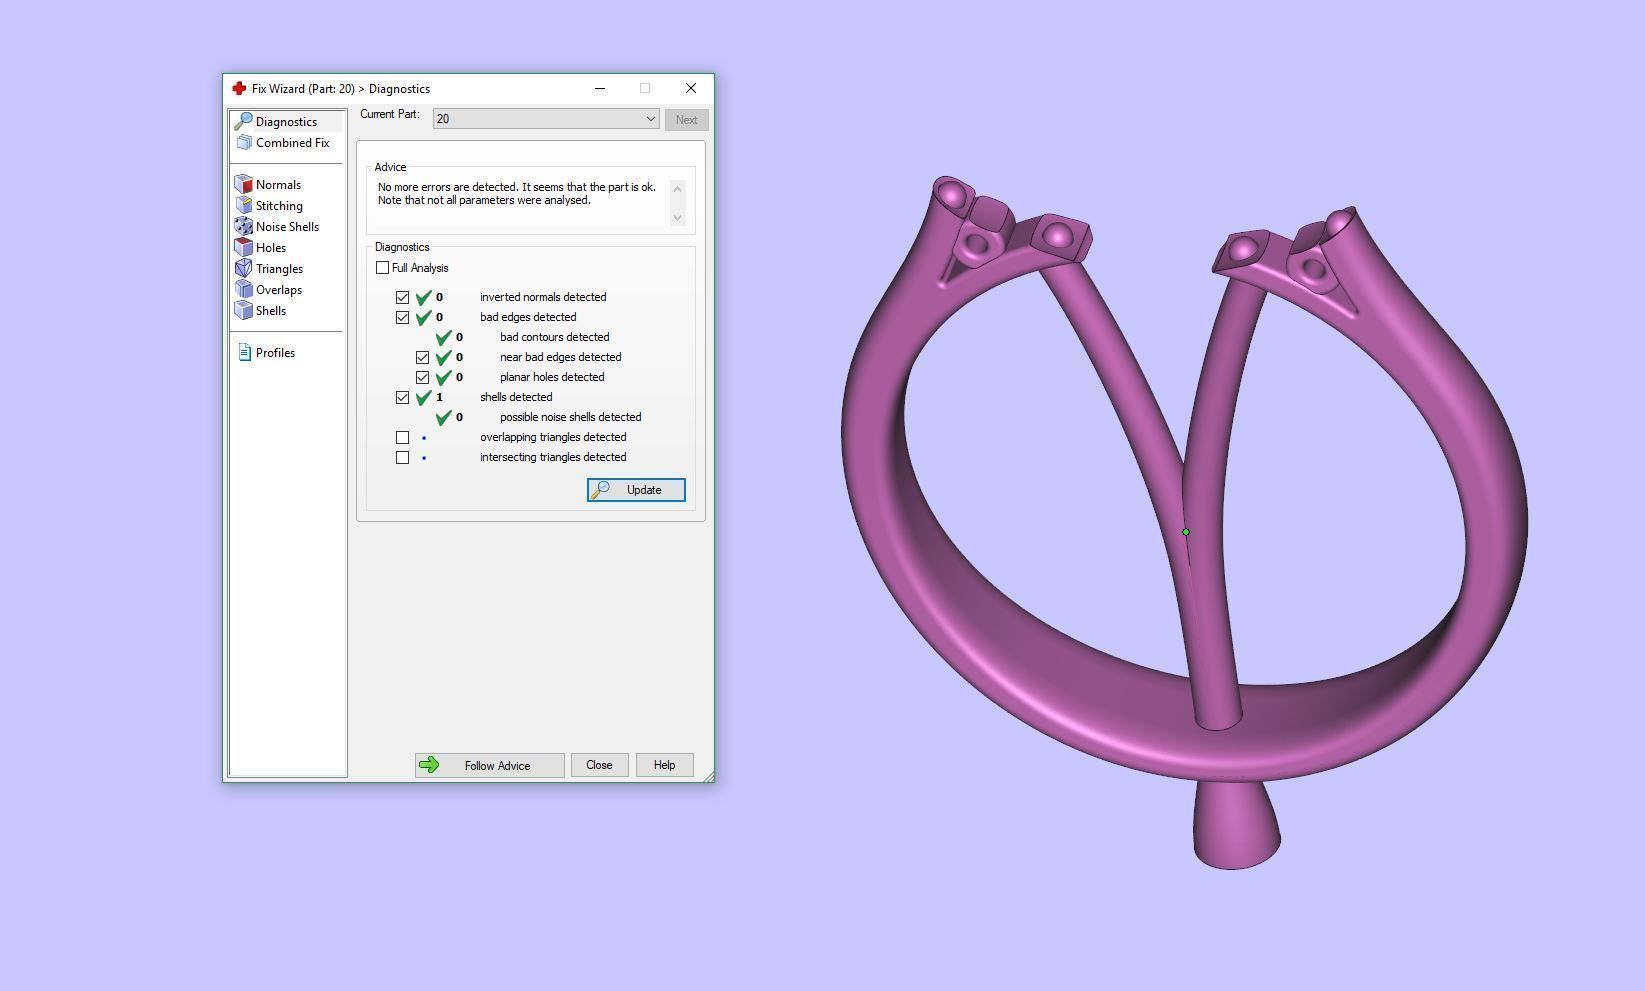Image resolution: width=1645 pixels, height=991 pixels.
Task: Click the green point on the 3D model
Action: [x=1186, y=532]
